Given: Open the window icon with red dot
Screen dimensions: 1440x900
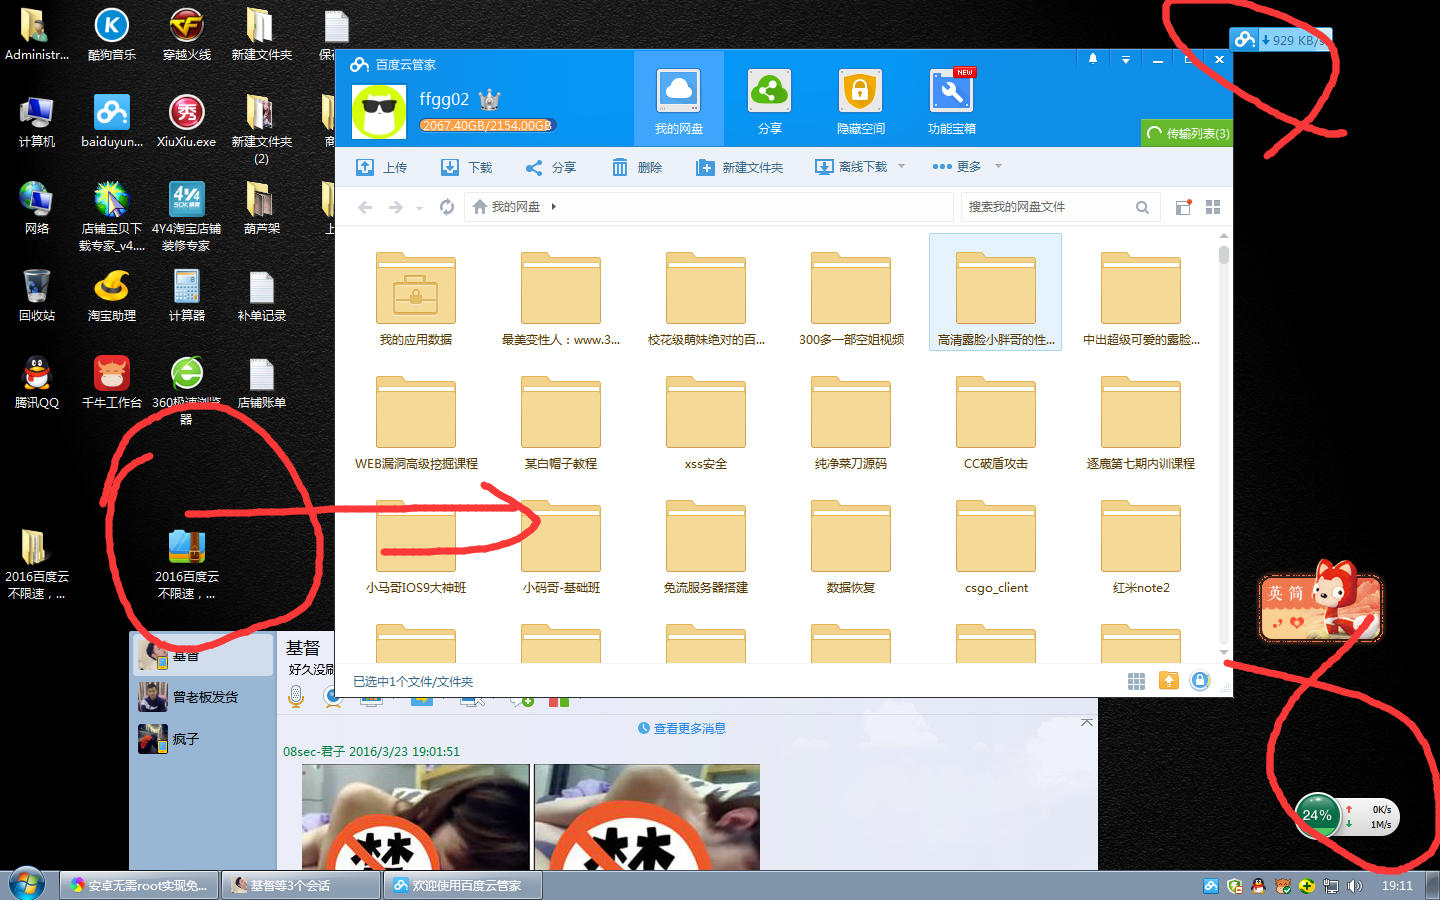Looking at the screenshot, I should [1183, 207].
